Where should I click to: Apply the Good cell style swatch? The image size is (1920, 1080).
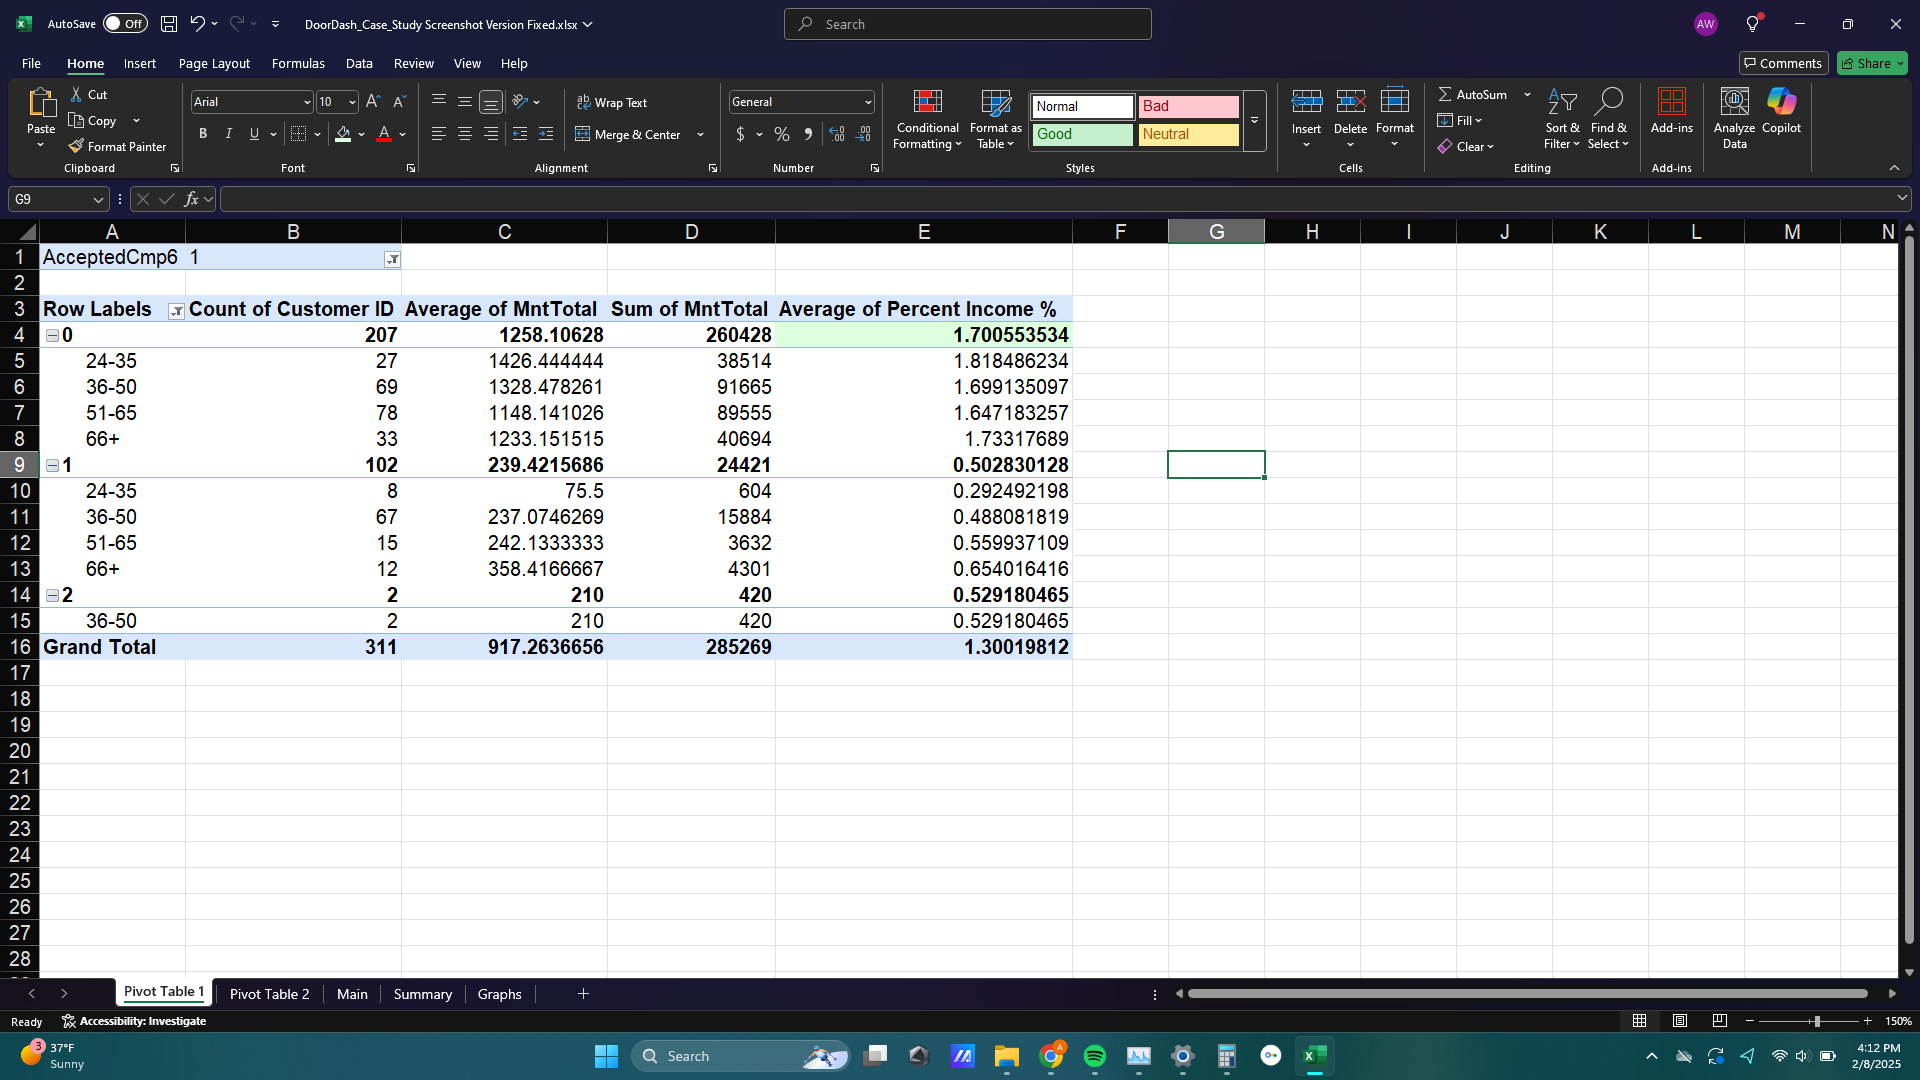click(1082, 134)
